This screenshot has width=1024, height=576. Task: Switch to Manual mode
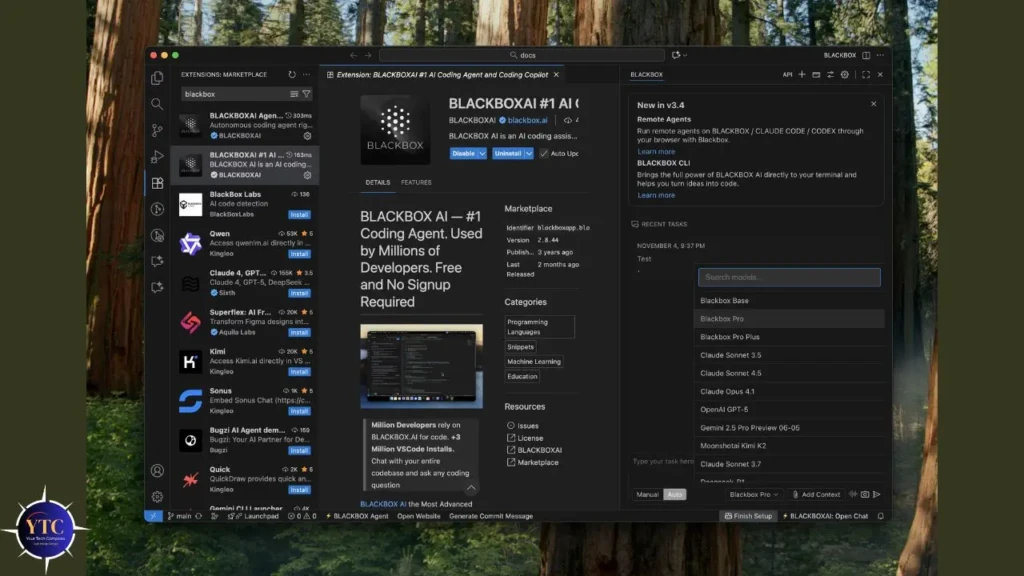[647, 494]
